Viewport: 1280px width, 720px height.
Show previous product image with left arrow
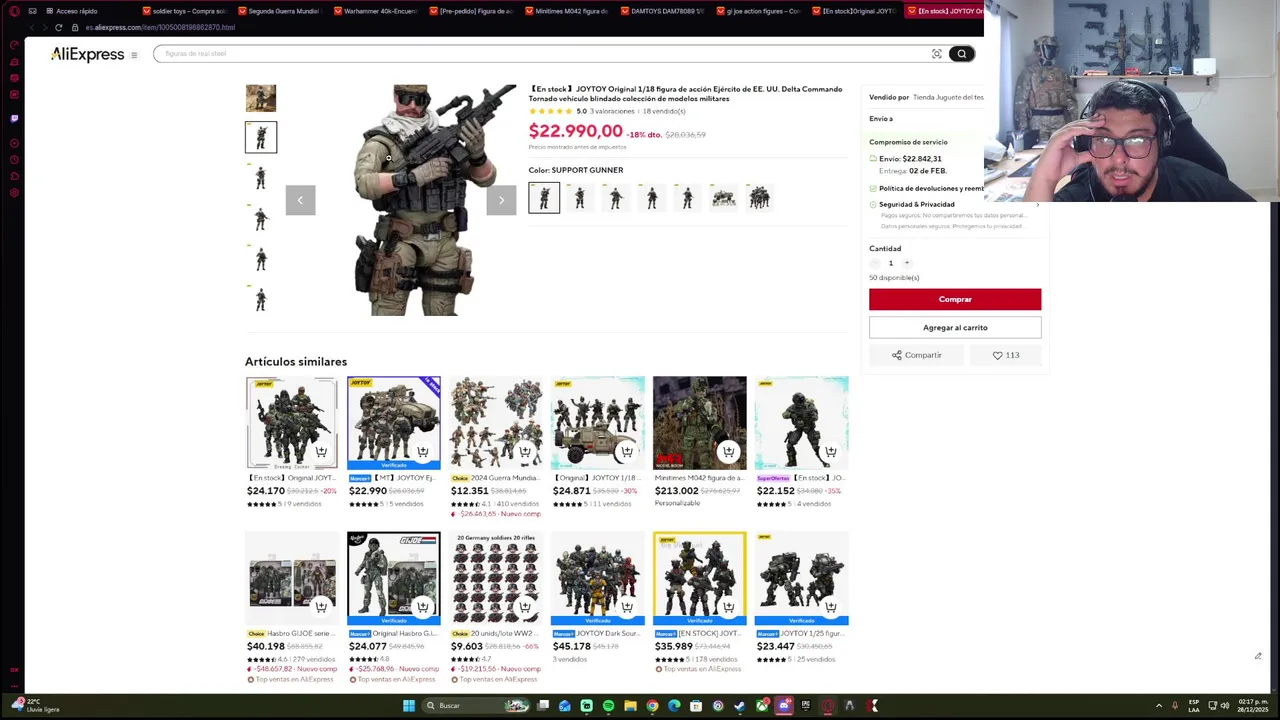[x=300, y=200]
